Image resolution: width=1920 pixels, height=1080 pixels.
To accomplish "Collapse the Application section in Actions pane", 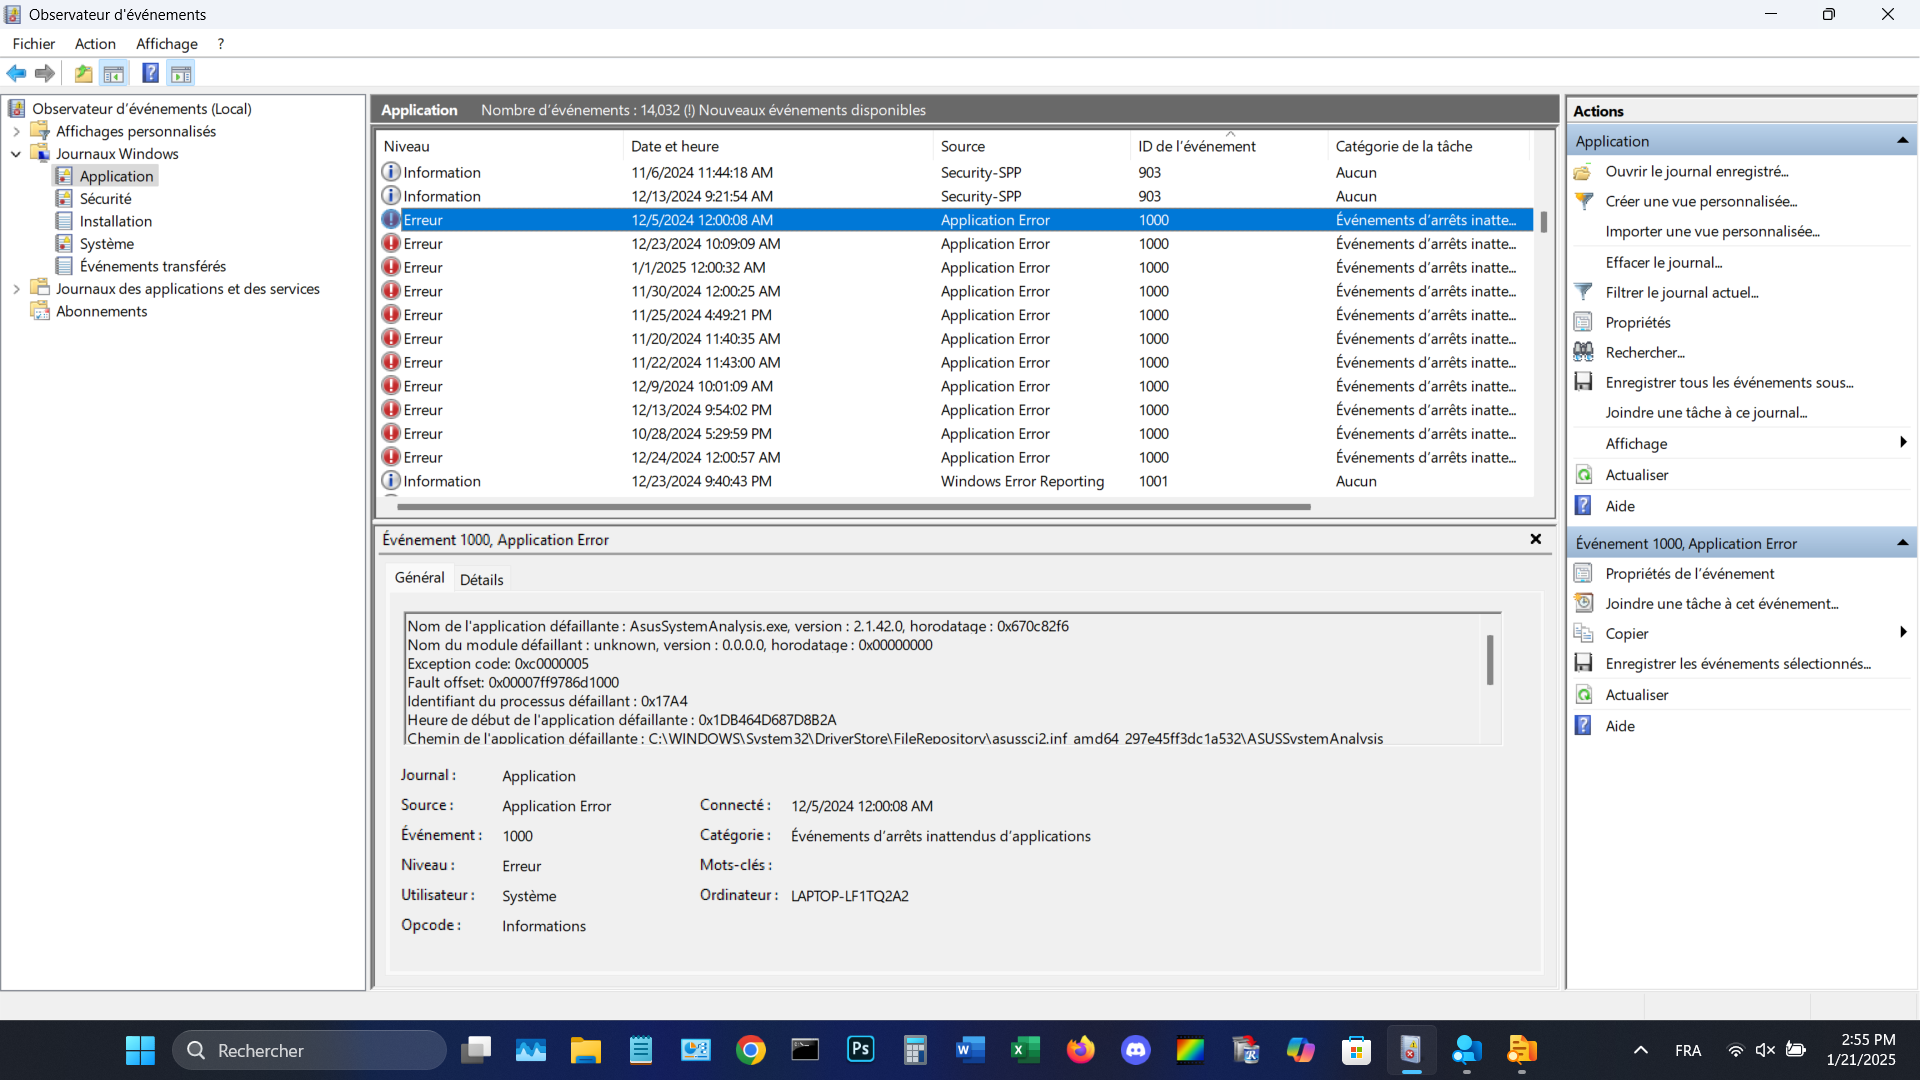I will pos(1902,140).
